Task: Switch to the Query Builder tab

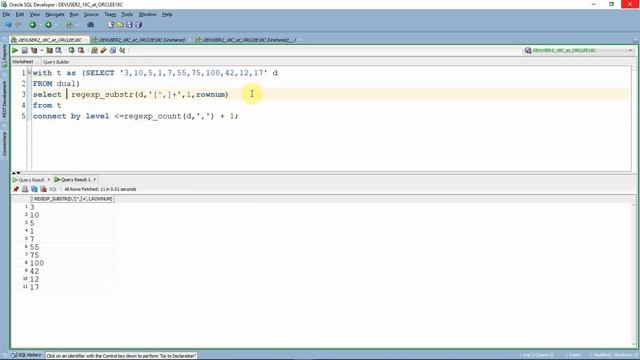Action: [56, 62]
